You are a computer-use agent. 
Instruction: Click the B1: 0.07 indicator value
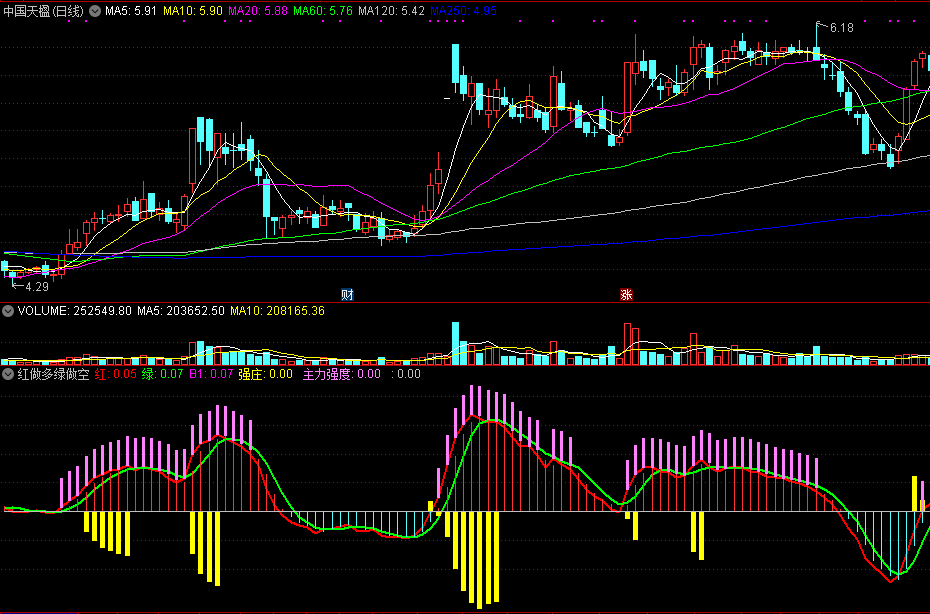(x=211, y=374)
